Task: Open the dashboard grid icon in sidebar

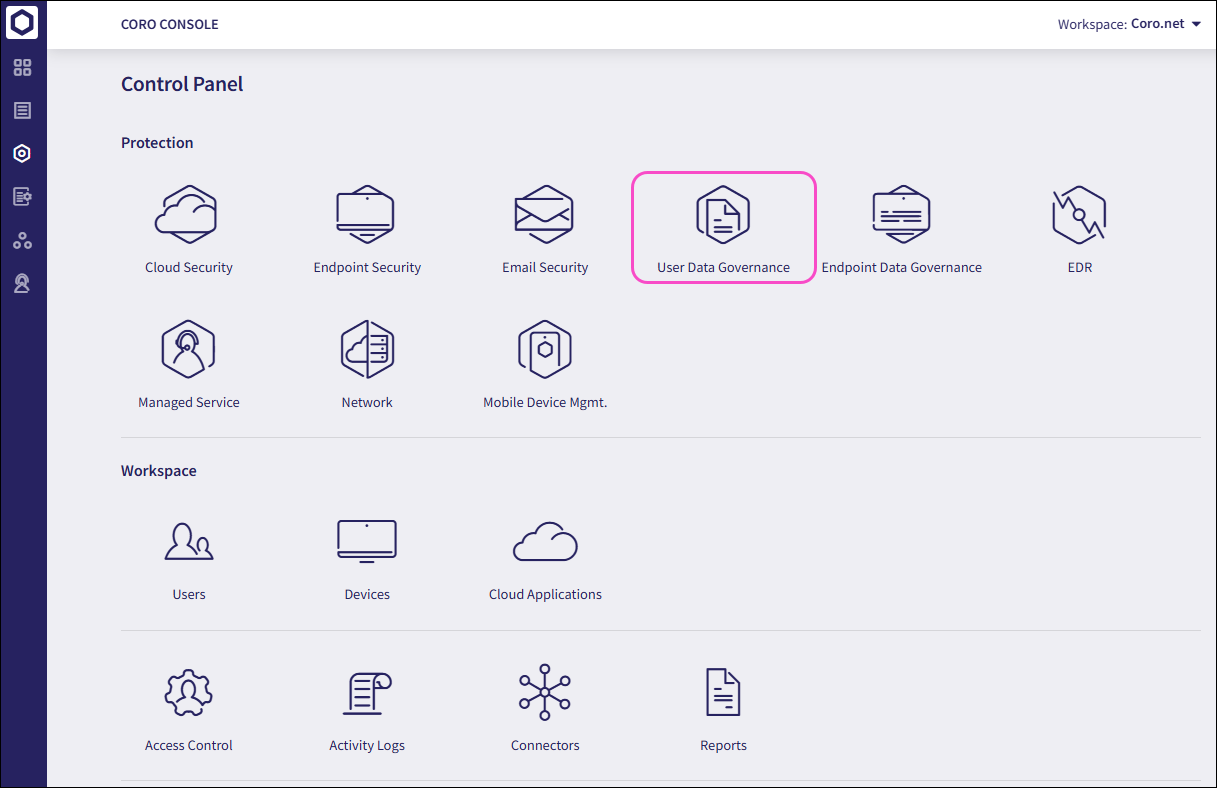Action: click(22, 68)
